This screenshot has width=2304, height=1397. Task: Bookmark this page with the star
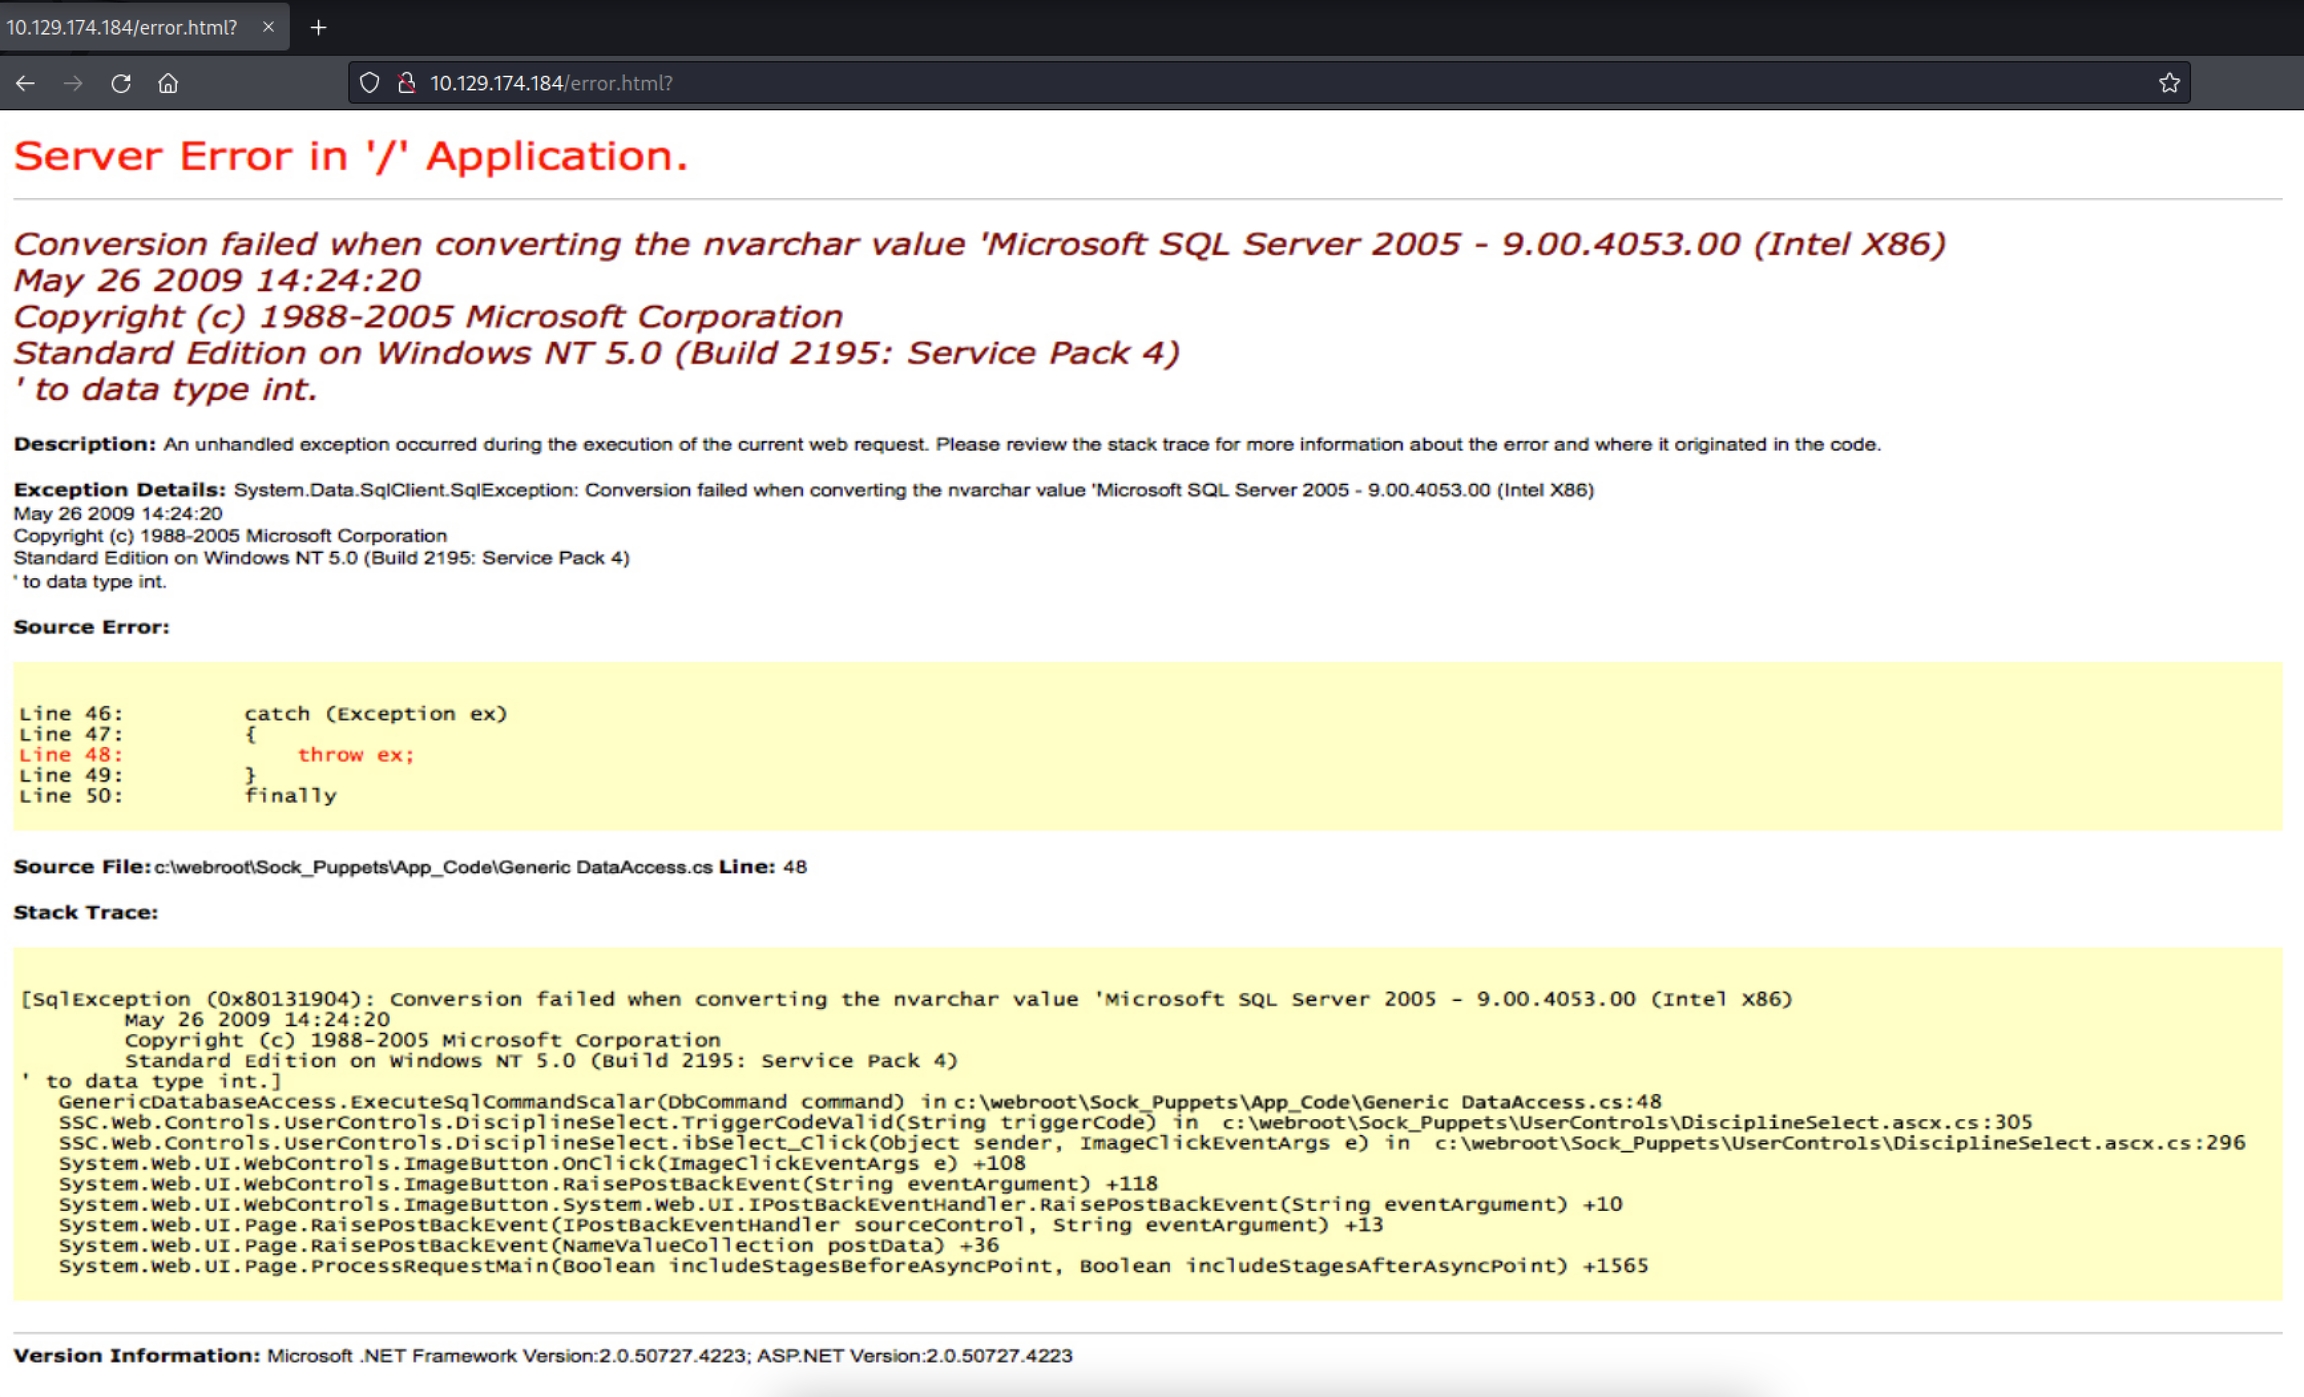(2168, 83)
